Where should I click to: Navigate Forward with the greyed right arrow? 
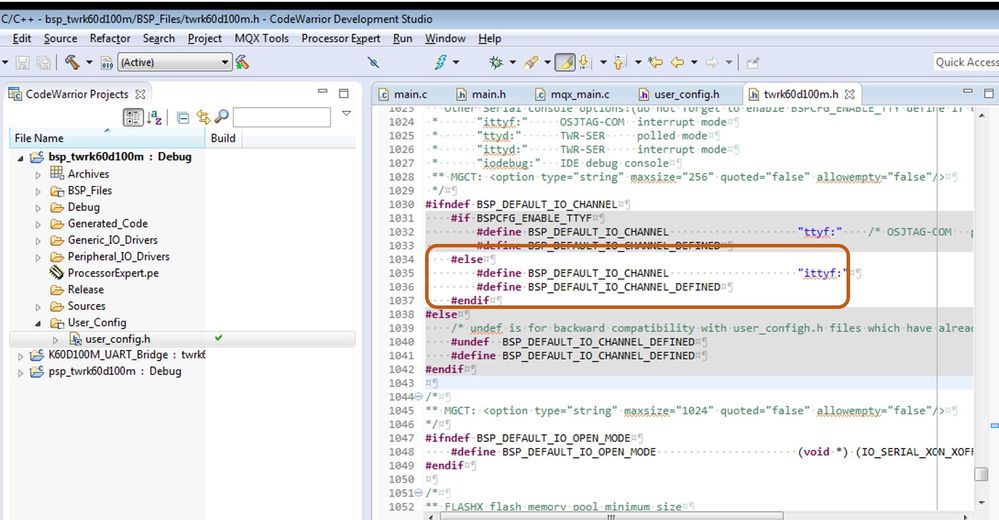coord(712,62)
